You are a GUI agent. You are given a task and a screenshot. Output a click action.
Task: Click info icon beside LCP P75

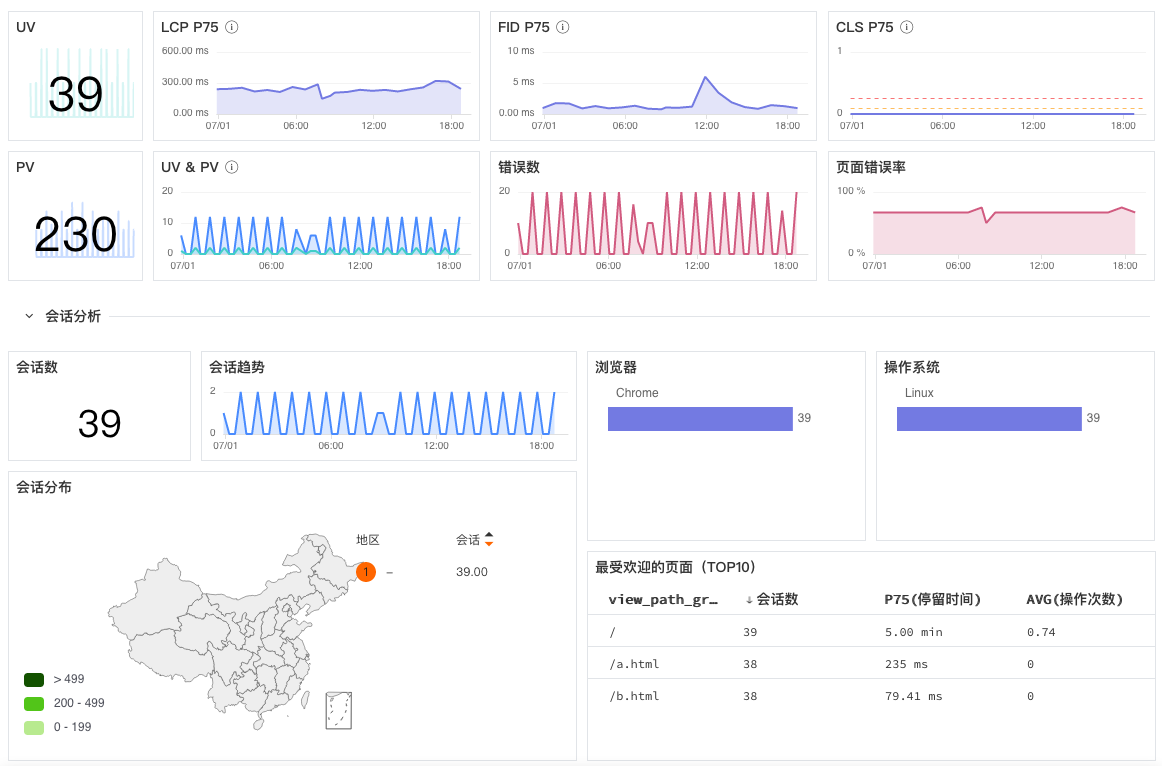click(232, 27)
